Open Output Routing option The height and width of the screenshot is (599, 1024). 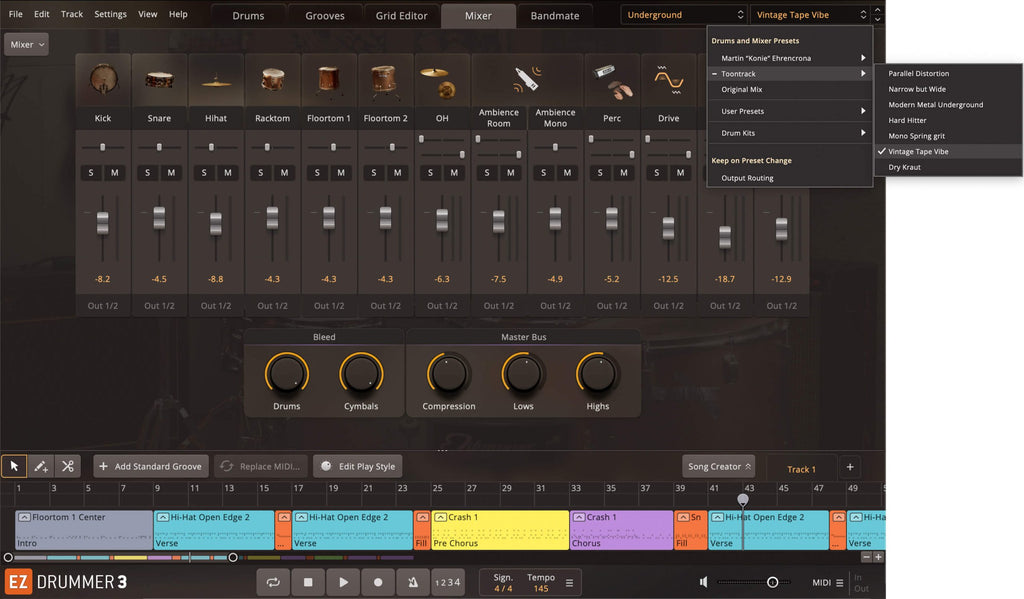(790, 178)
